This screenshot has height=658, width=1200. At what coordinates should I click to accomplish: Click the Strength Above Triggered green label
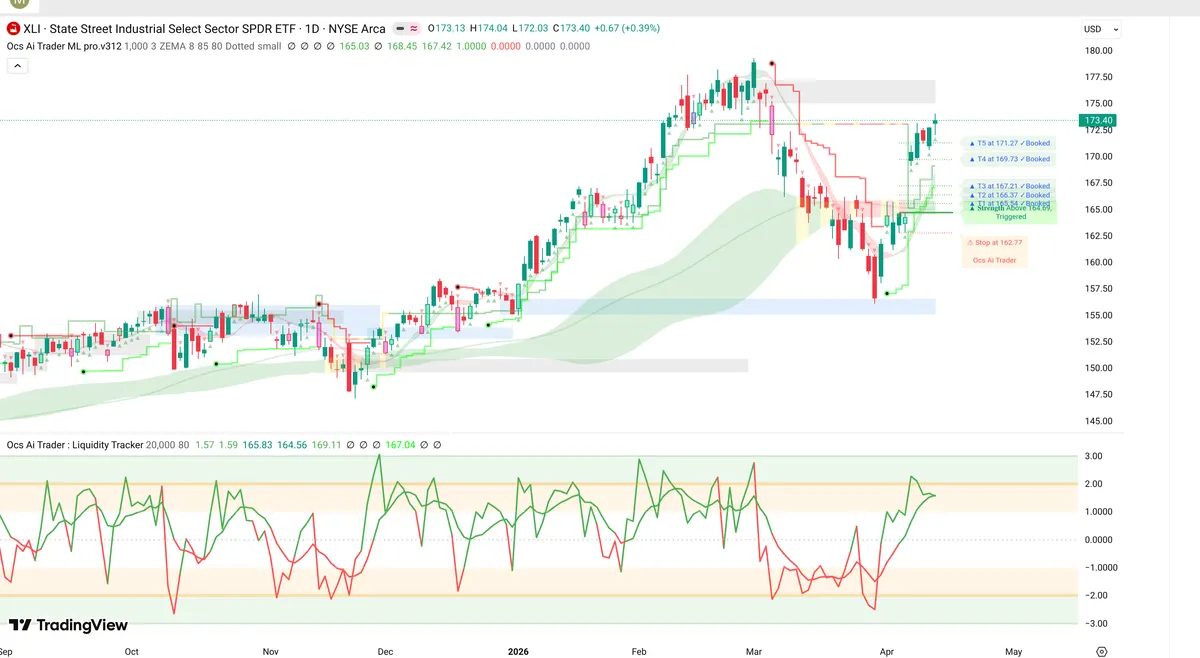[x=1009, y=212]
